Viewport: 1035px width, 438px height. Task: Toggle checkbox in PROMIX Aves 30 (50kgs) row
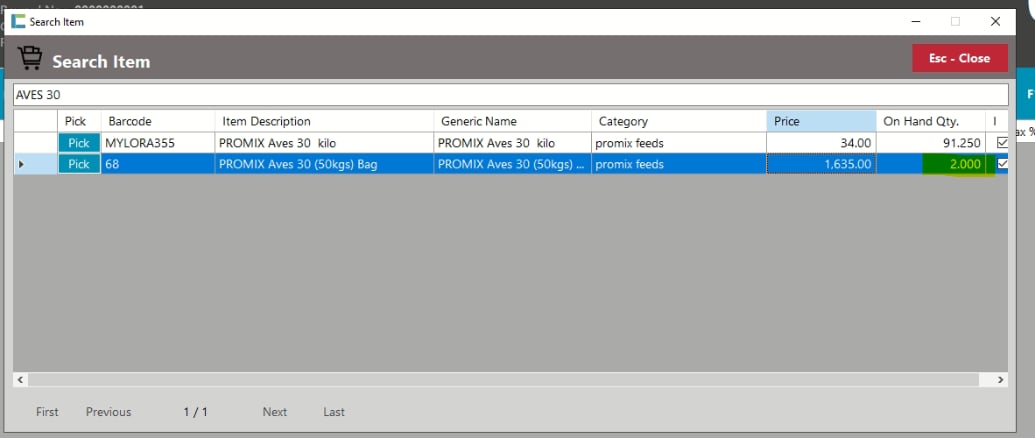pyautogui.click(x=1002, y=164)
